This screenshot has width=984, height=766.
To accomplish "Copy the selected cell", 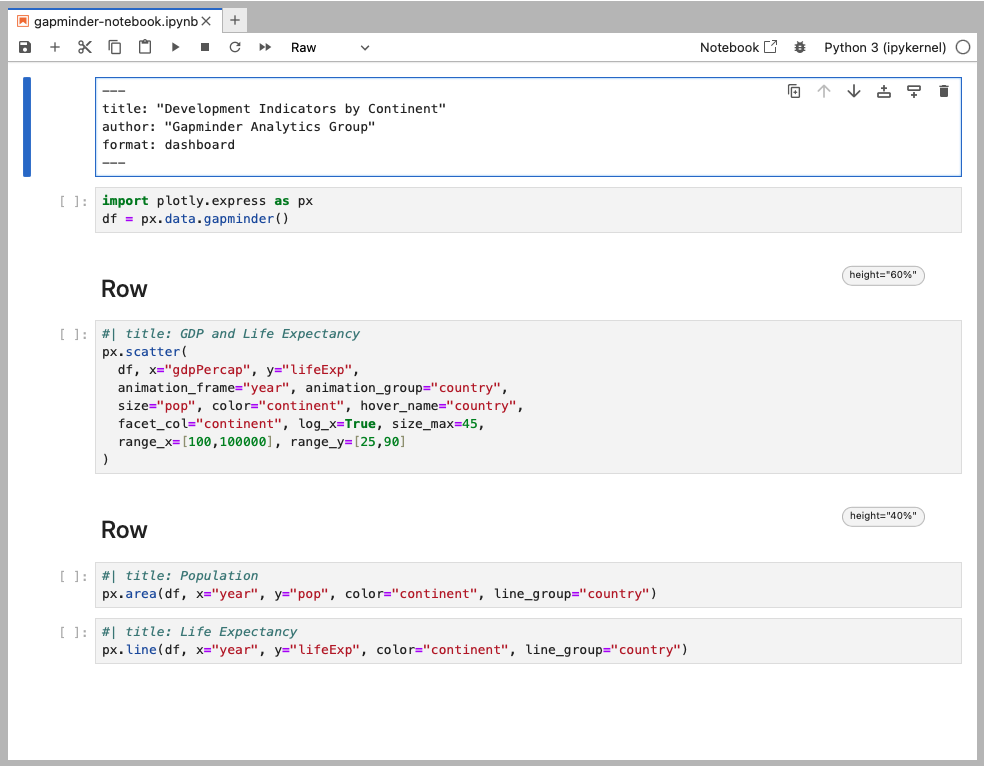I will (x=114, y=47).
